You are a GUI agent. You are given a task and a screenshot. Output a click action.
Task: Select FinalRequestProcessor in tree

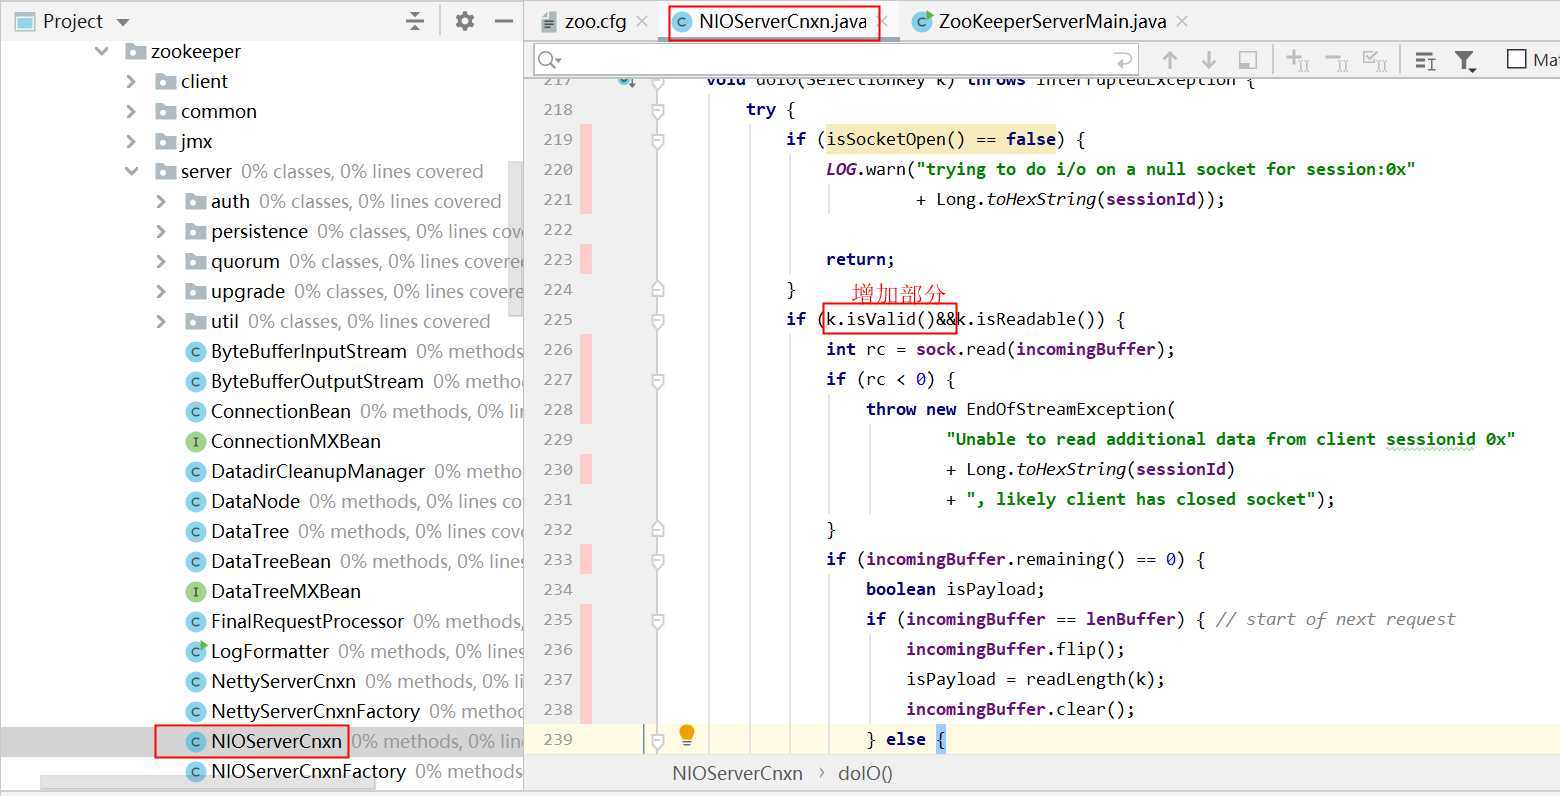[307, 621]
